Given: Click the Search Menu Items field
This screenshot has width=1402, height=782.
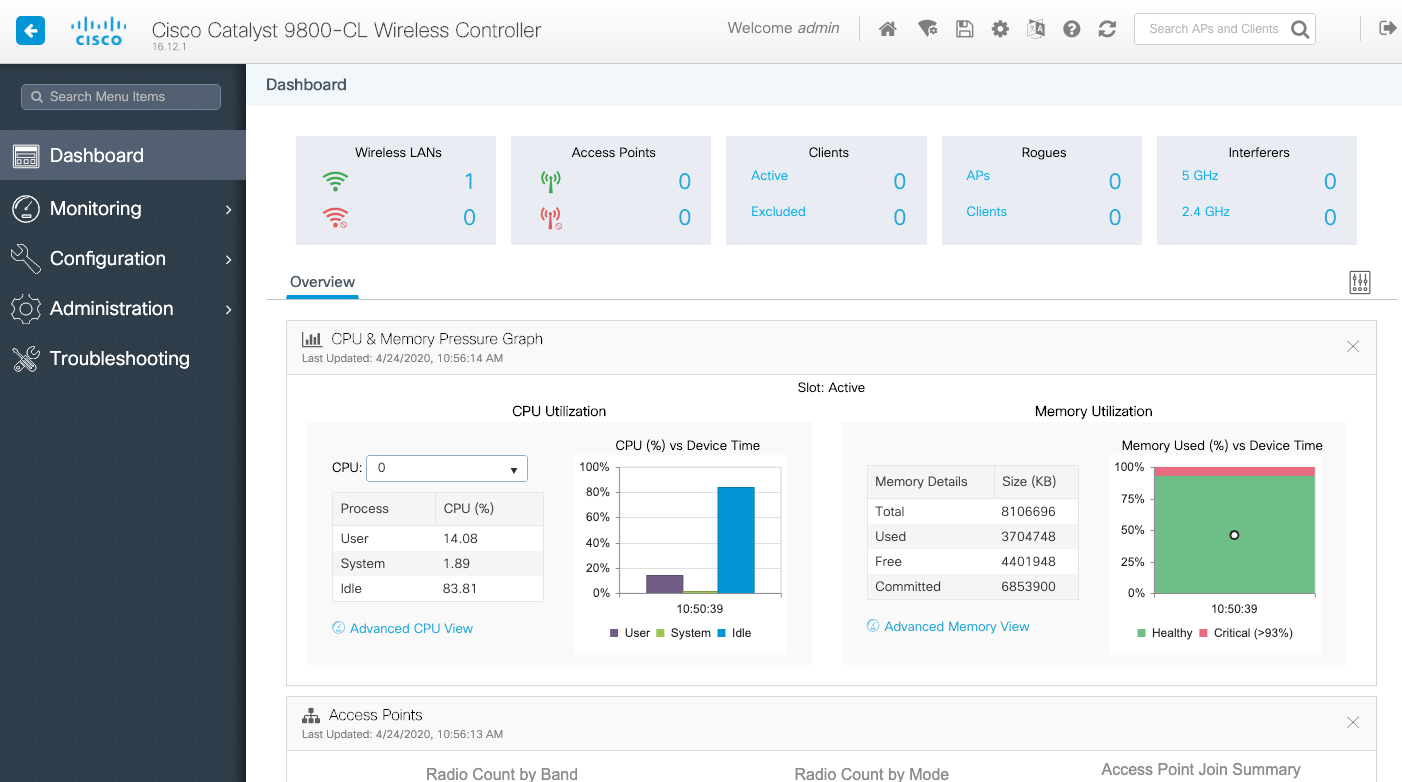Looking at the screenshot, I should coord(121,97).
